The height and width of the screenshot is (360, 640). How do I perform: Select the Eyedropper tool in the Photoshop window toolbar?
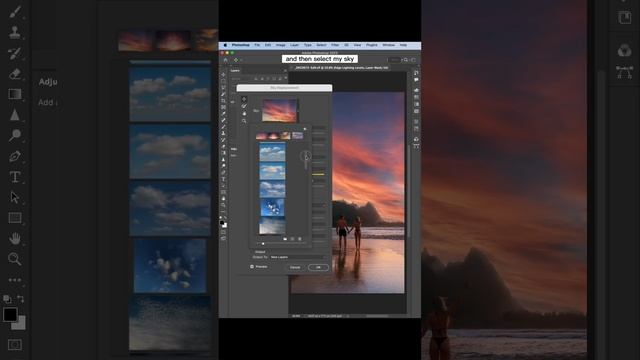click(223, 114)
